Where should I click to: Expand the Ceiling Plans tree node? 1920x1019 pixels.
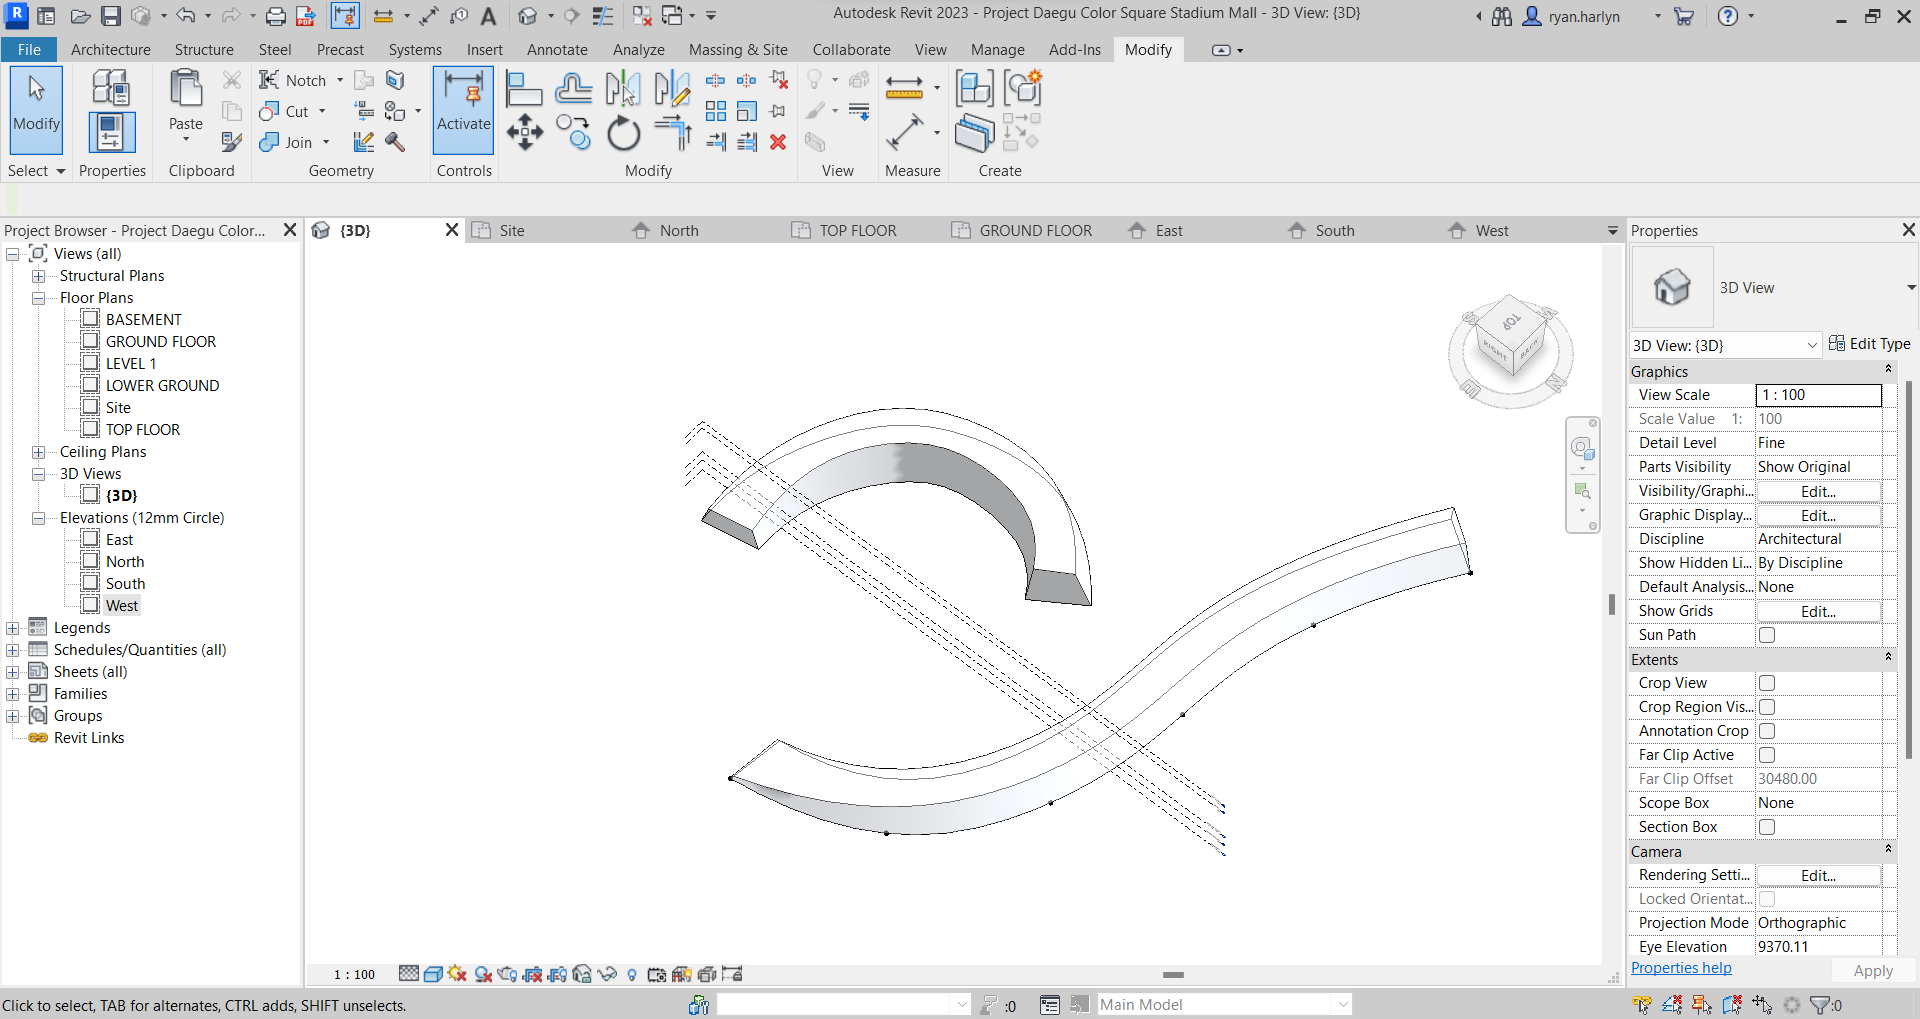[38, 452]
